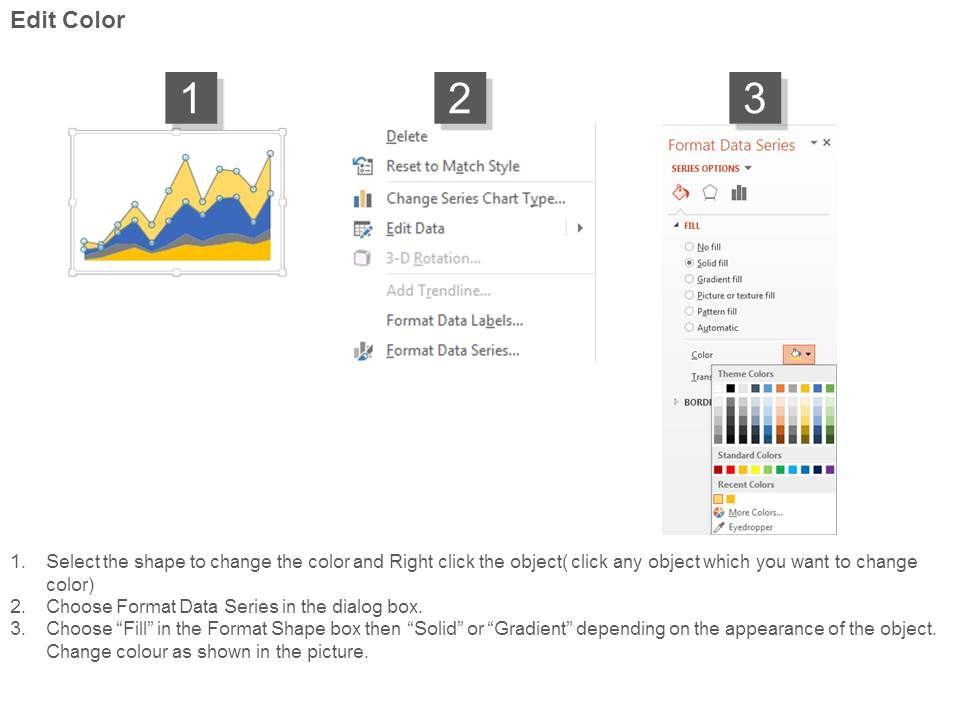Choose Delete from the context menu

pos(407,137)
